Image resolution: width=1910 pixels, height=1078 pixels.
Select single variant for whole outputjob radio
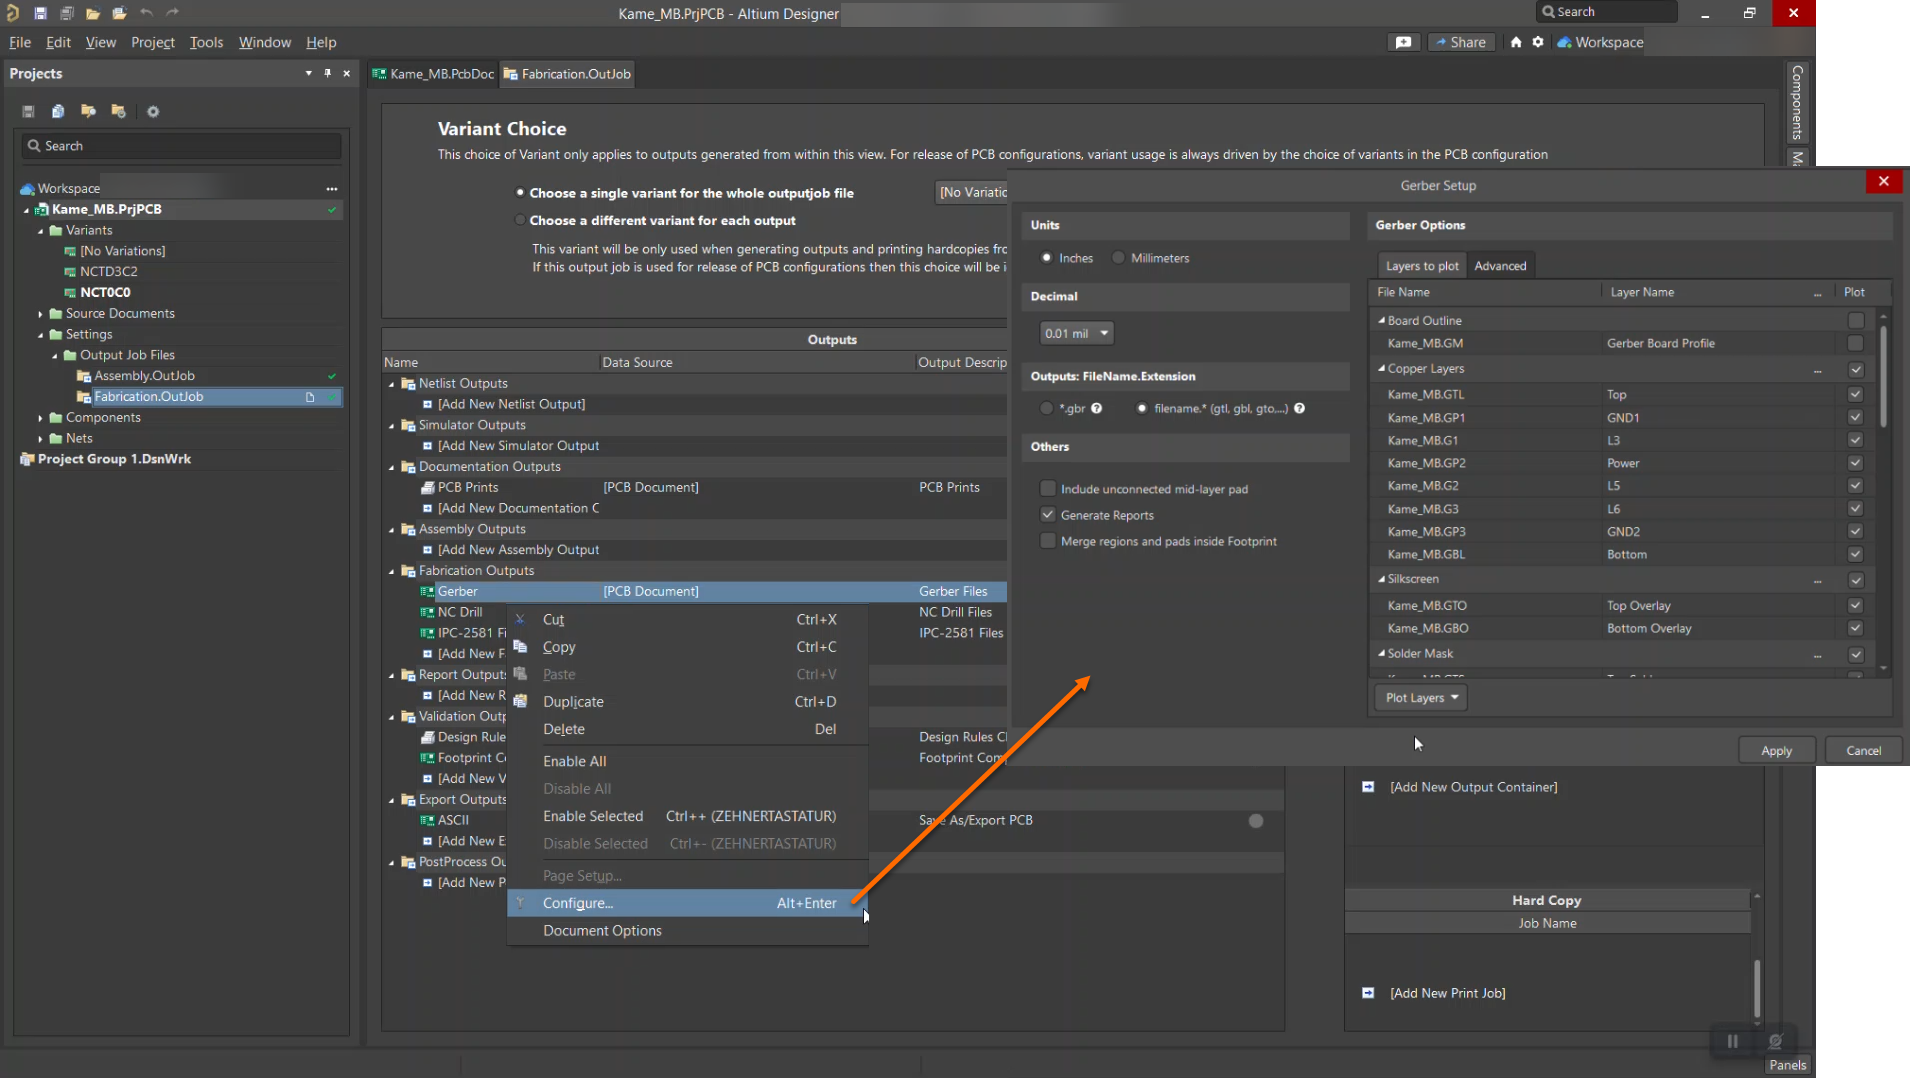tap(520, 193)
